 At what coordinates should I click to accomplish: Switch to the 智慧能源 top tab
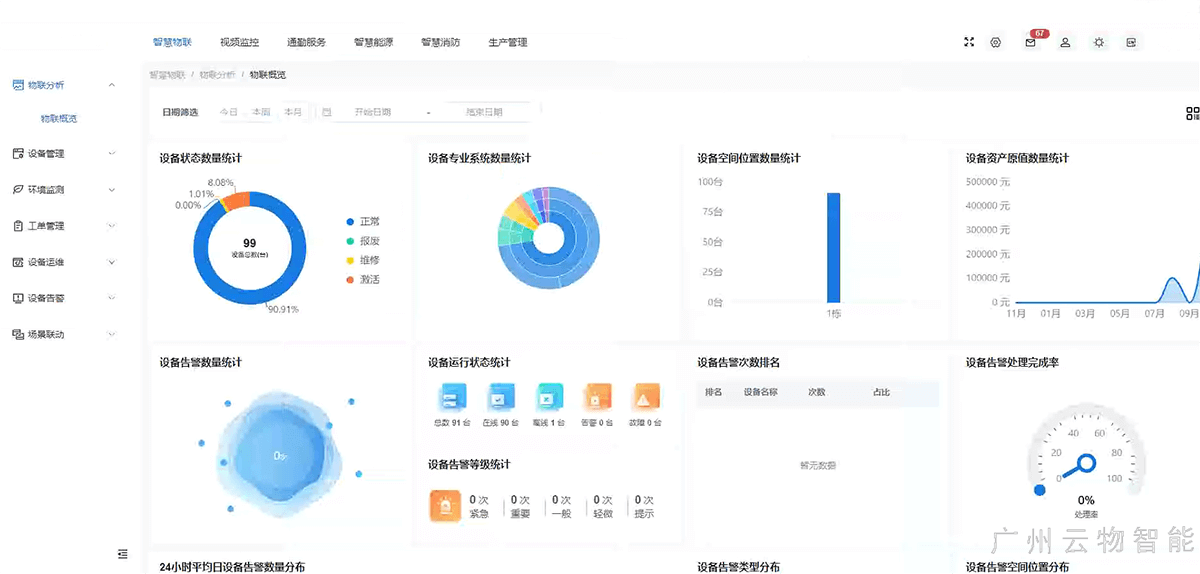tap(373, 43)
